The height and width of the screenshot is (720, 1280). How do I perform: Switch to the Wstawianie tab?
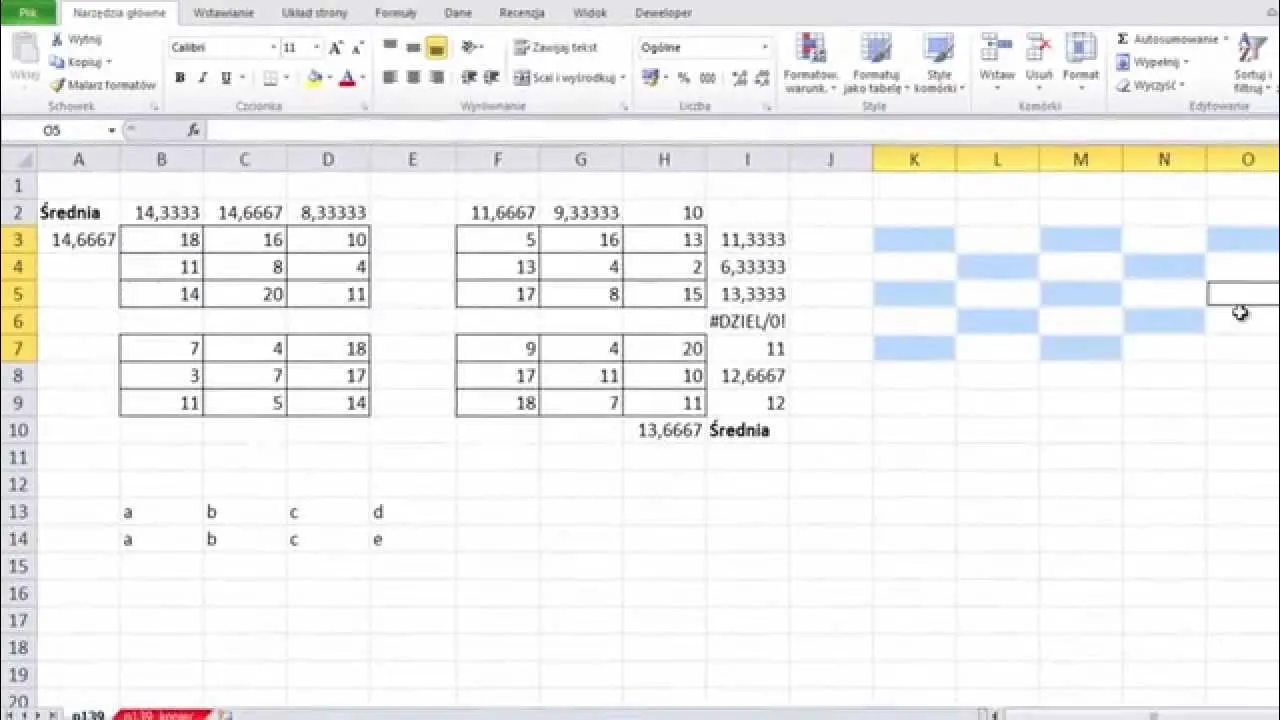[223, 13]
